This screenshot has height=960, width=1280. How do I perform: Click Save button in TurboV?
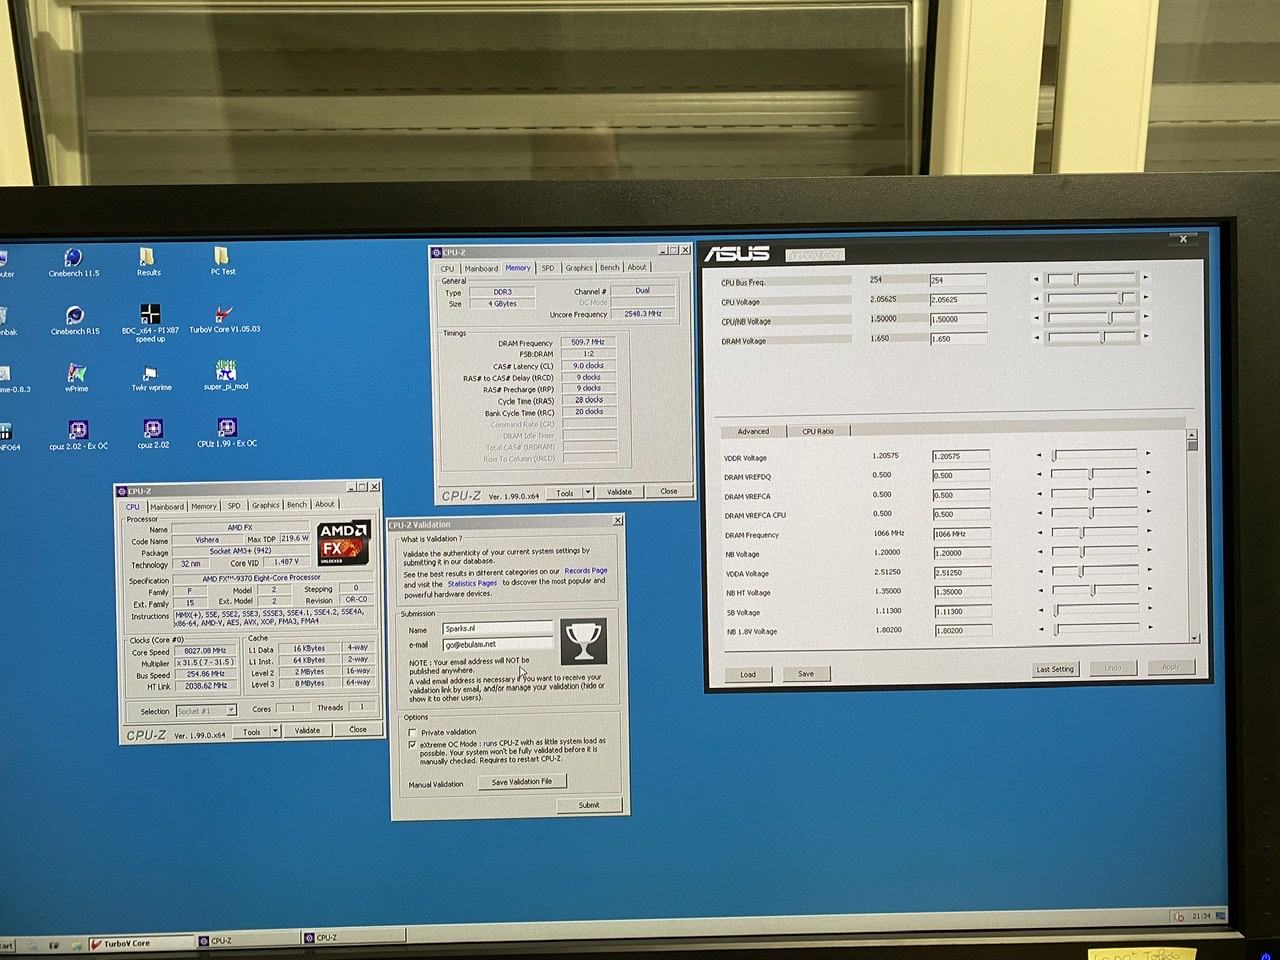pyautogui.click(x=806, y=674)
